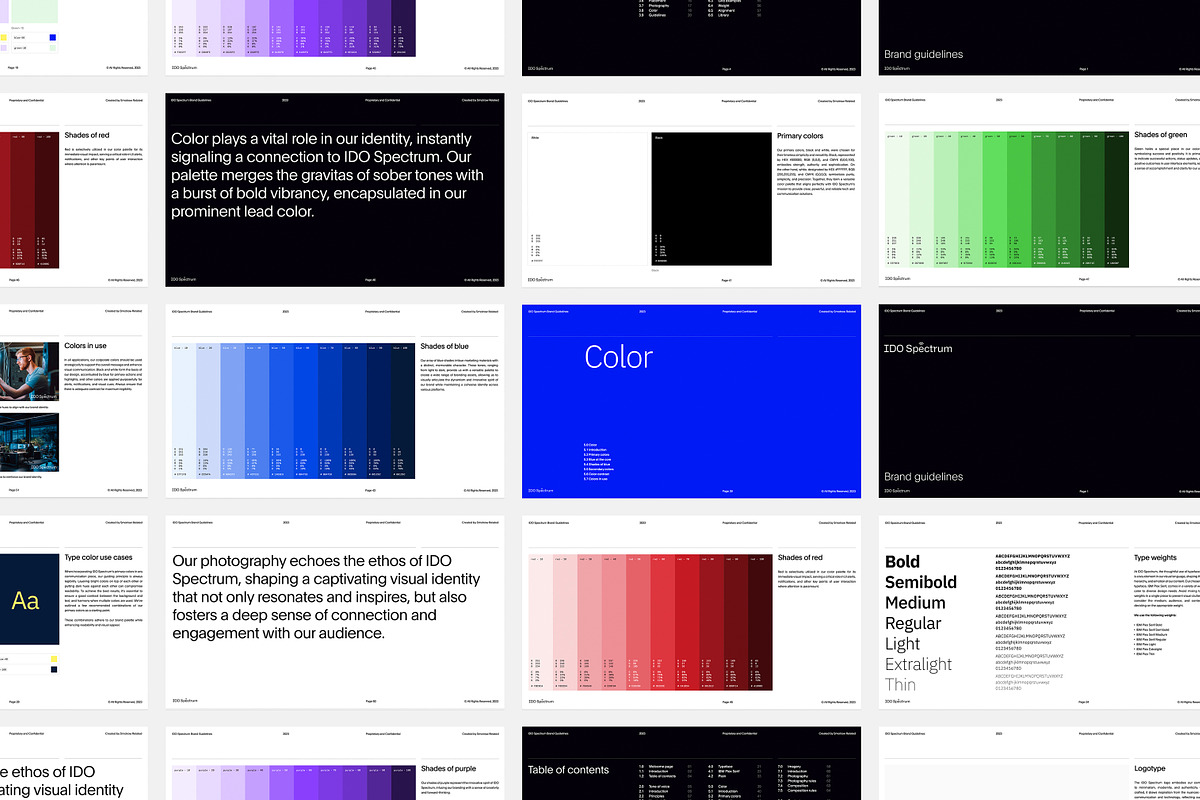The width and height of the screenshot is (1200, 800).
Task: Click the "Semibold" weight sample
Action: point(921,582)
